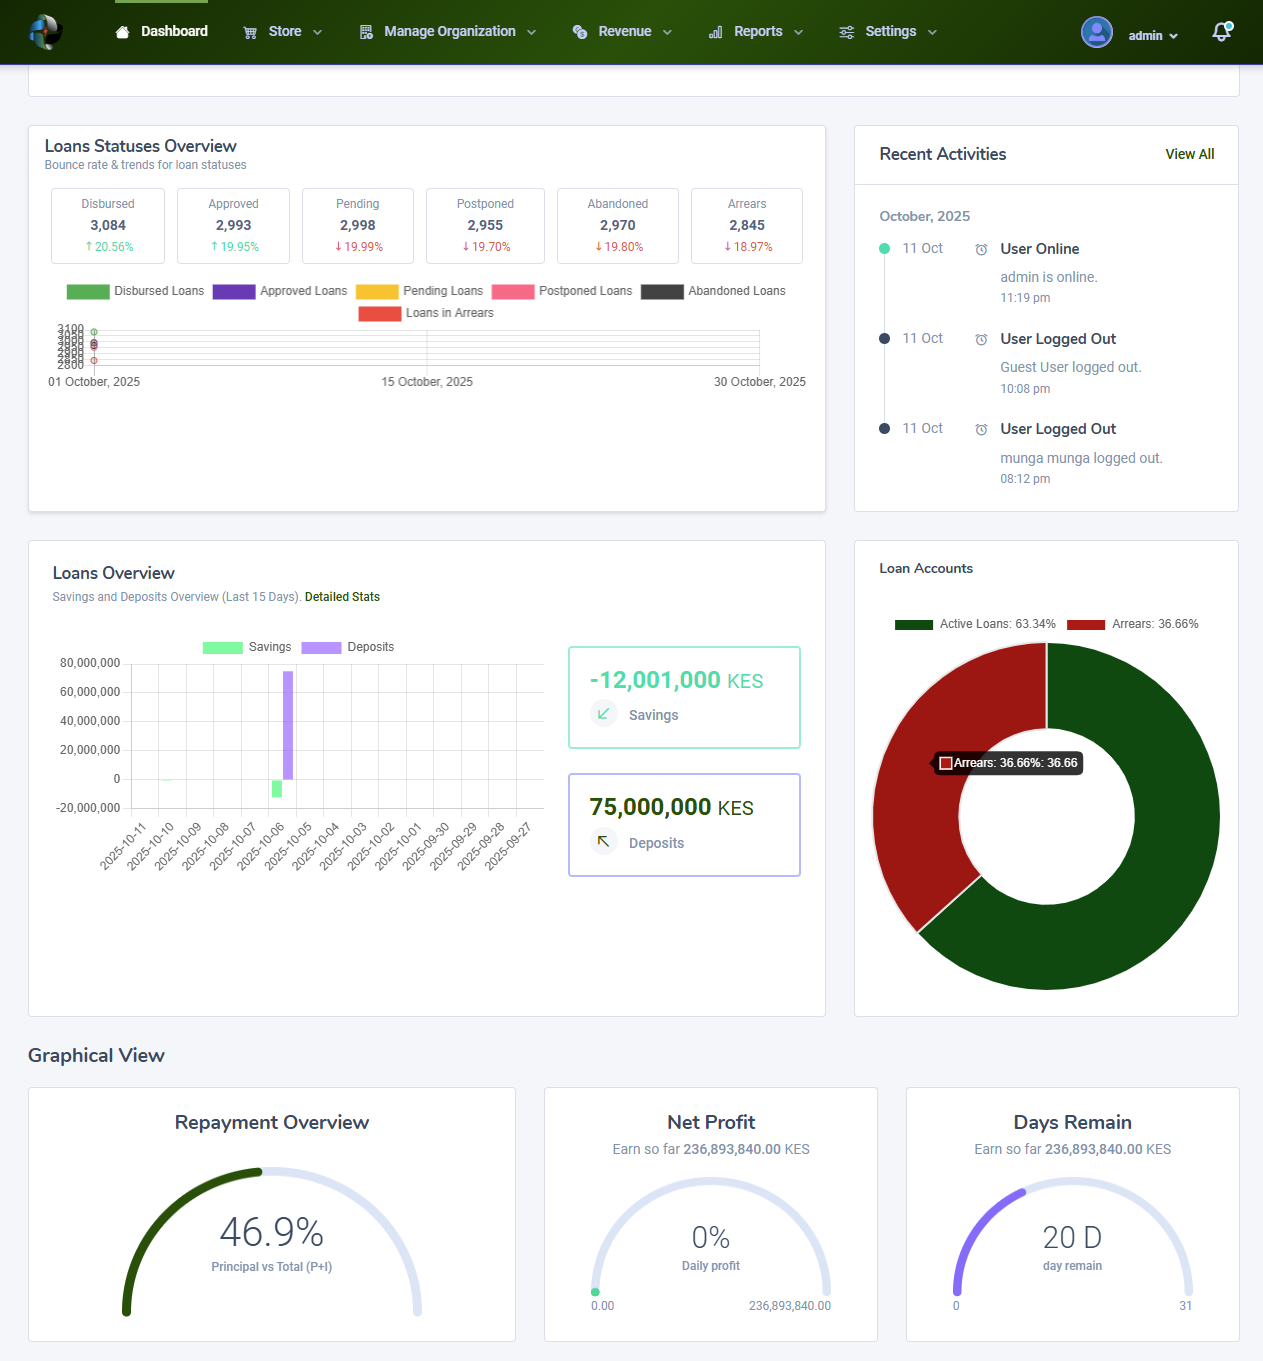Click the app logo in the navbar
The height and width of the screenshot is (1361, 1263).
coord(46,32)
